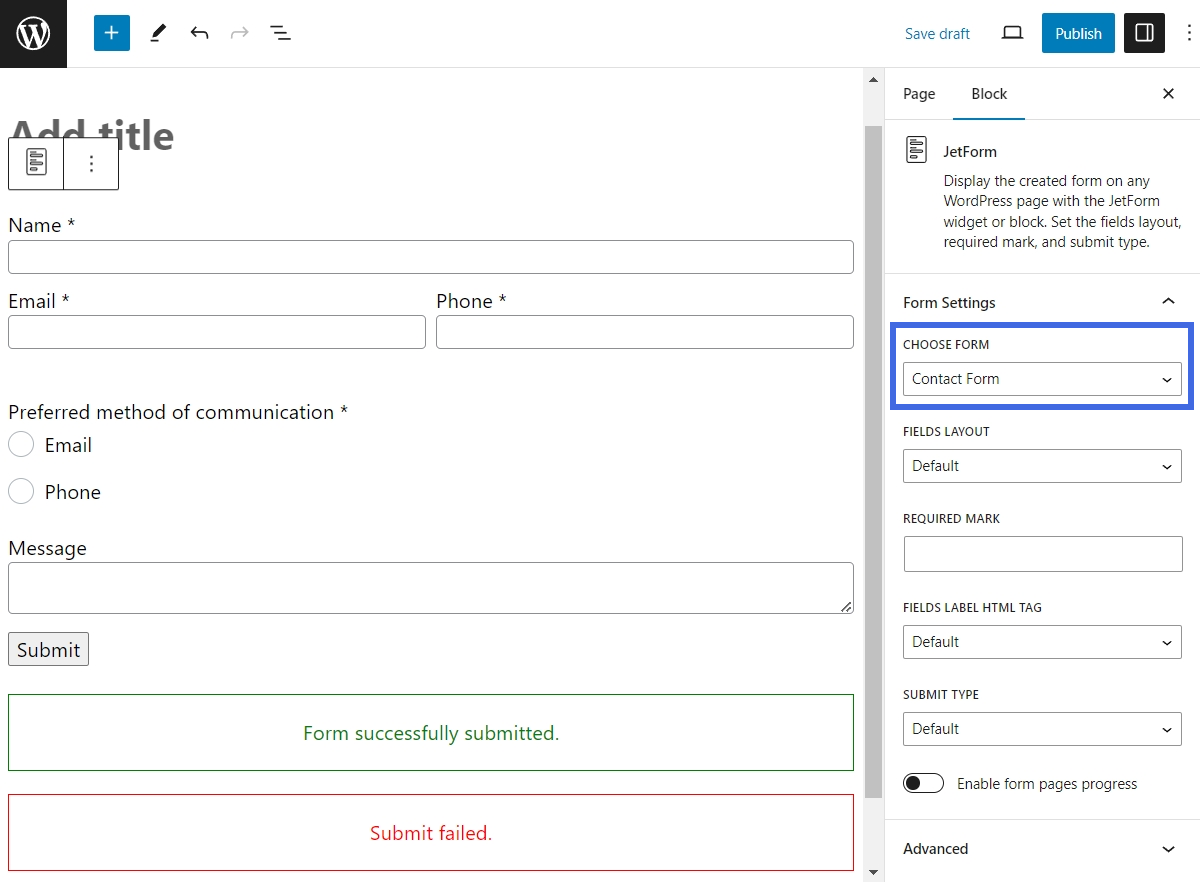Image resolution: width=1200 pixels, height=882 pixels.
Task: Click the Publish button
Action: point(1078,33)
